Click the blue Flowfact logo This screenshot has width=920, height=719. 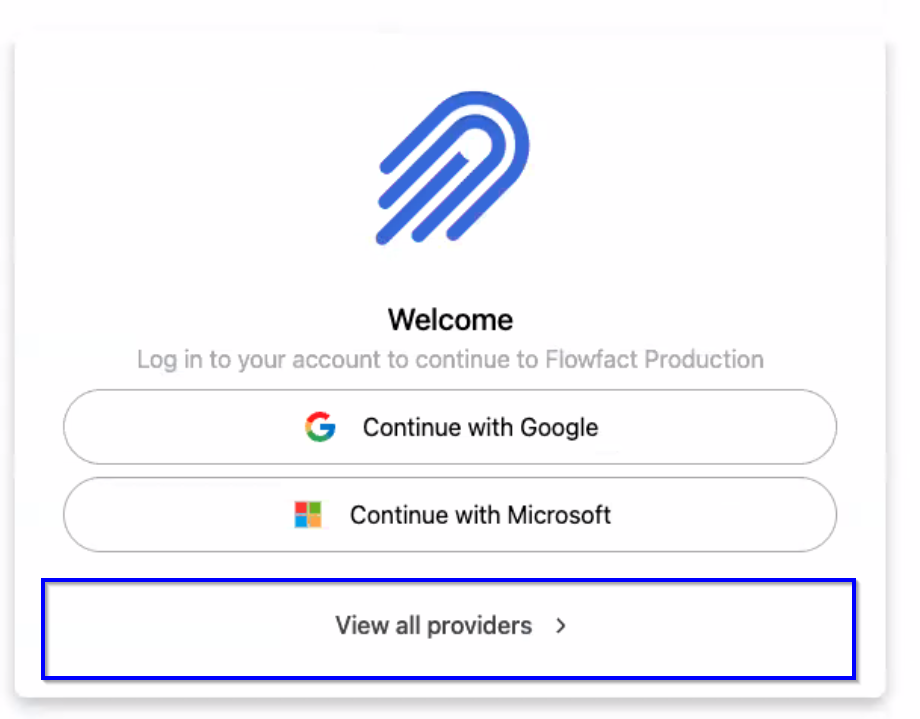coord(452,167)
